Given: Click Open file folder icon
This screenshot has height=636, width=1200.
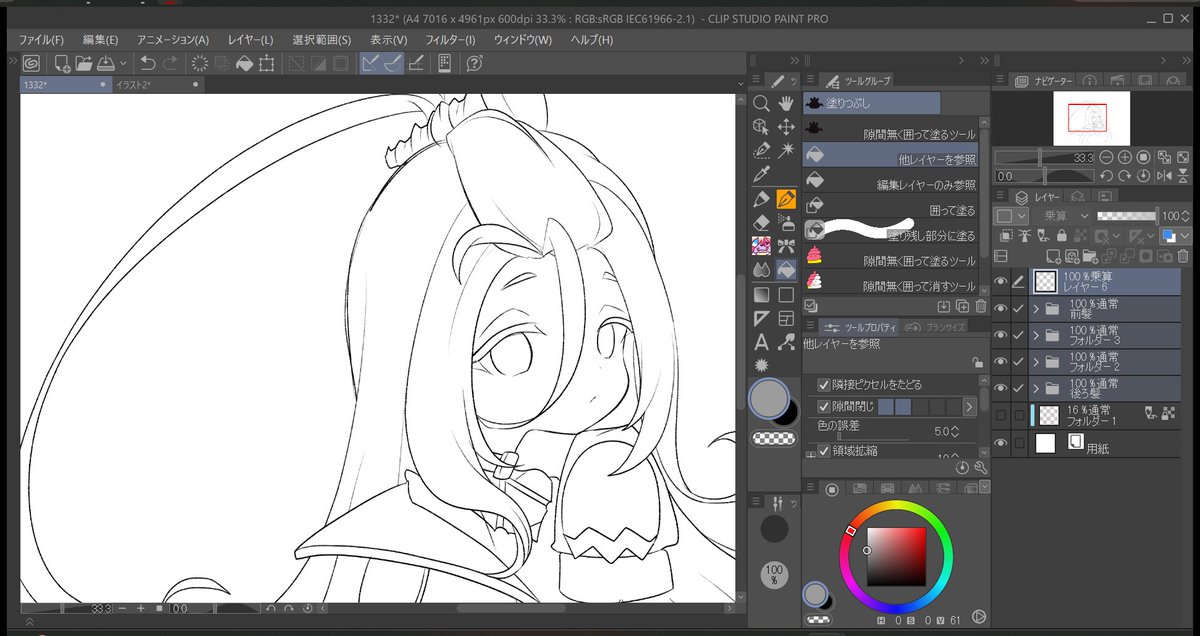Looking at the screenshot, I should click(x=84, y=63).
